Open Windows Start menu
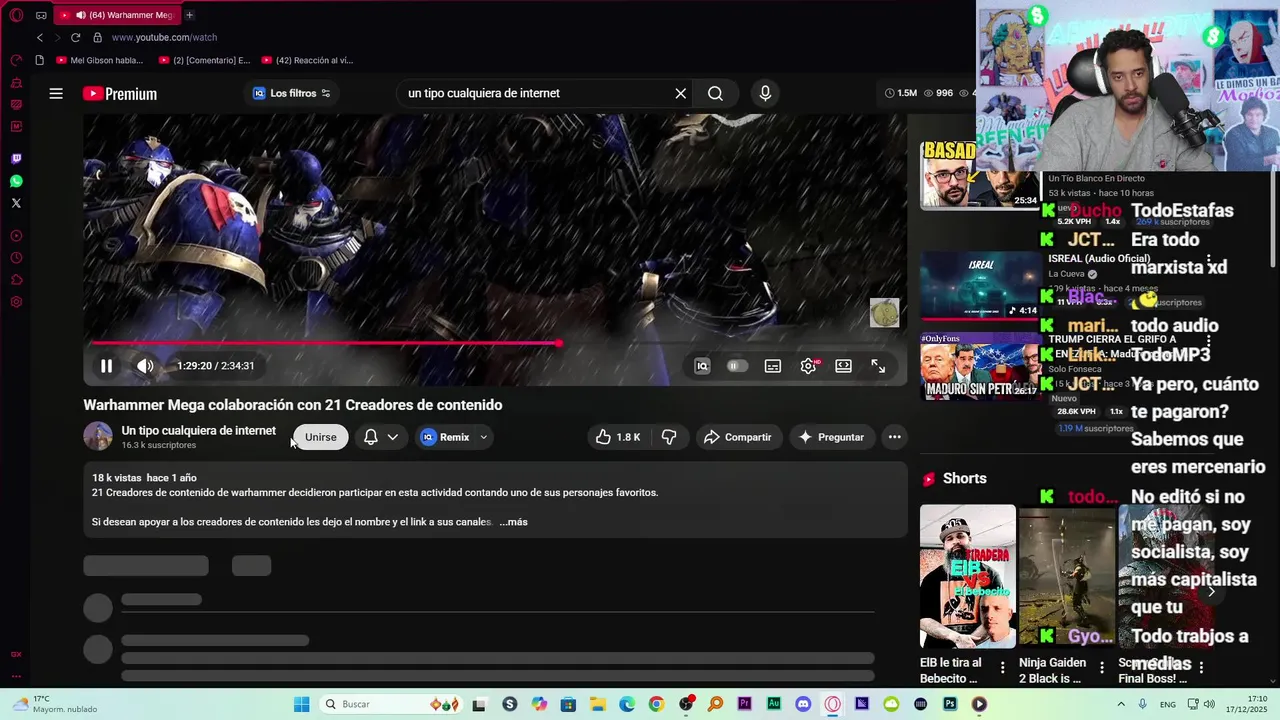The width and height of the screenshot is (1280, 720). (x=301, y=704)
